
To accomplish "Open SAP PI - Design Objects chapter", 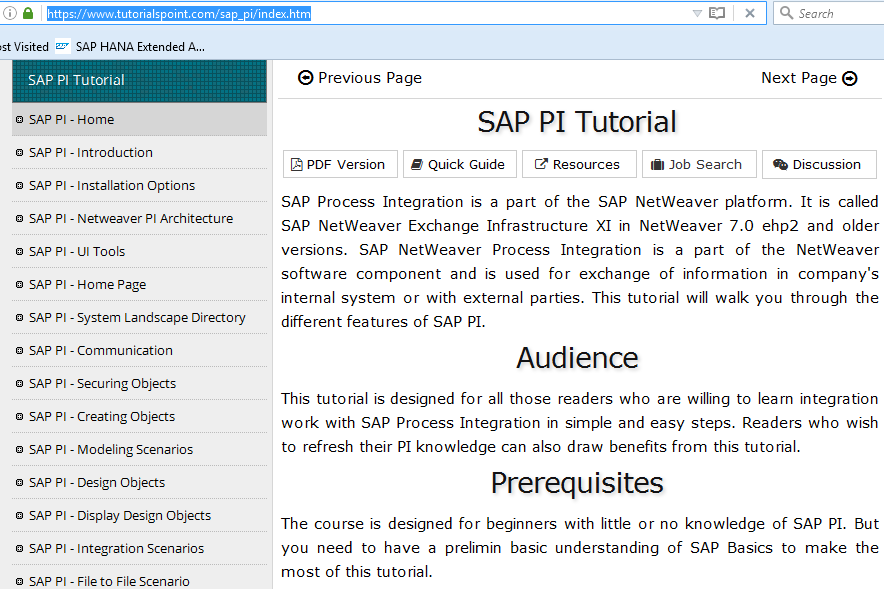I will [x=139, y=482].
